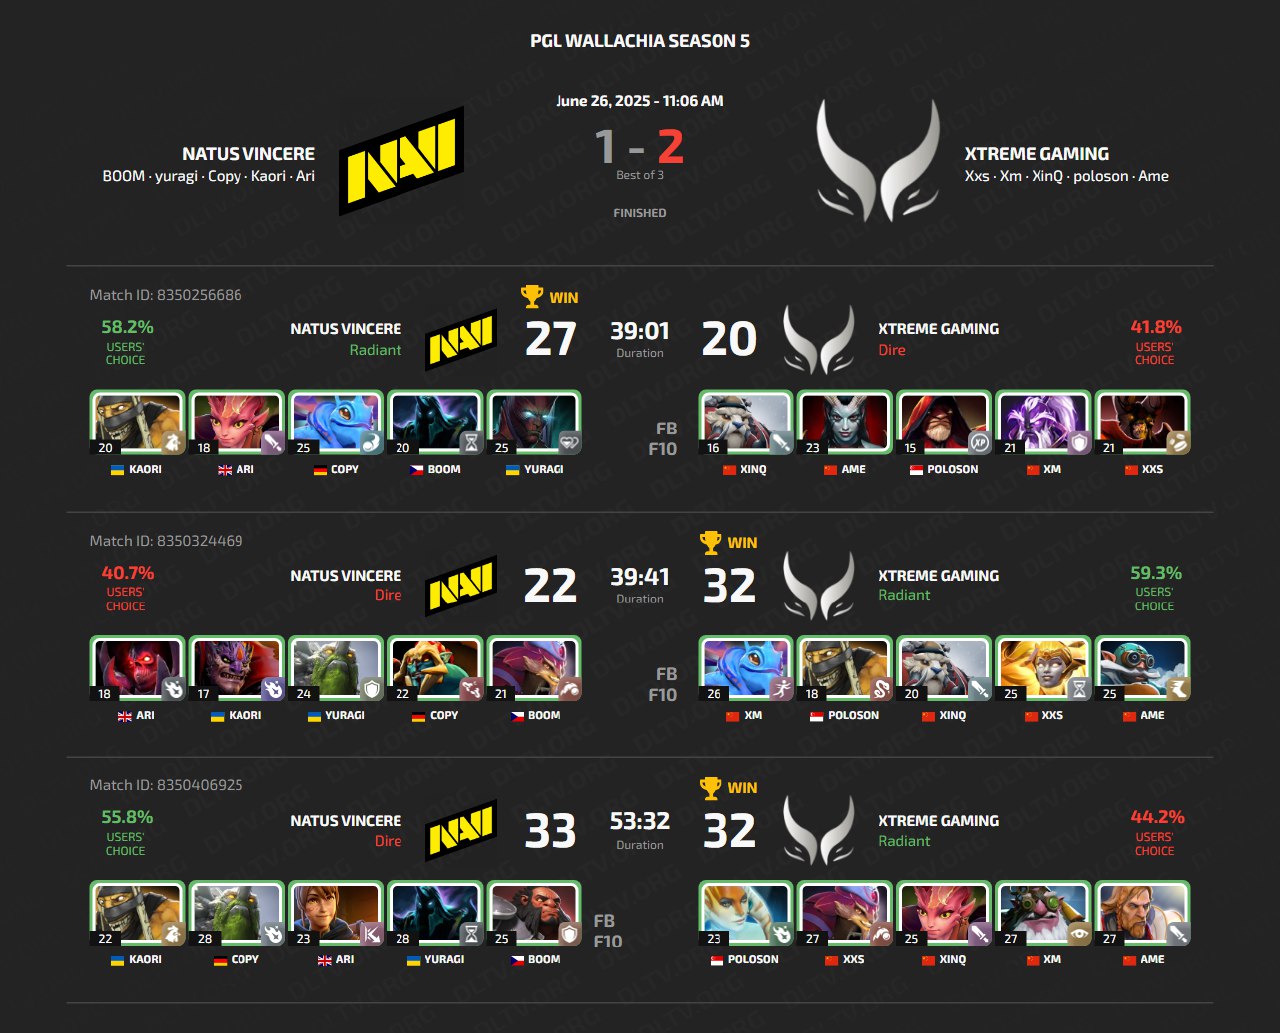Click Poloson's hero portrait in game three
1280x1033 pixels.
click(x=745, y=914)
